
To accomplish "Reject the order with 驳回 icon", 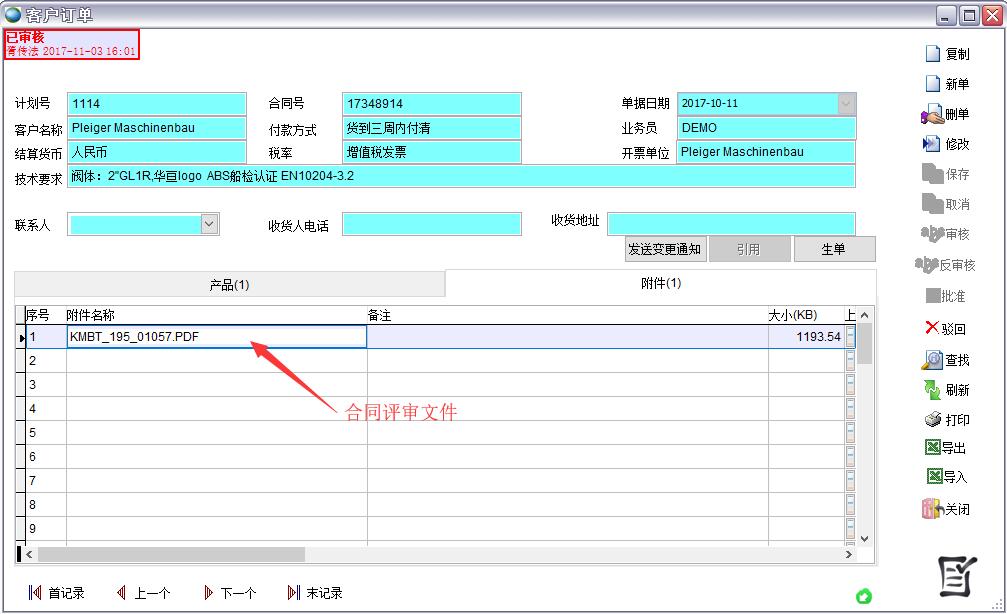I will [x=932, y=328].
